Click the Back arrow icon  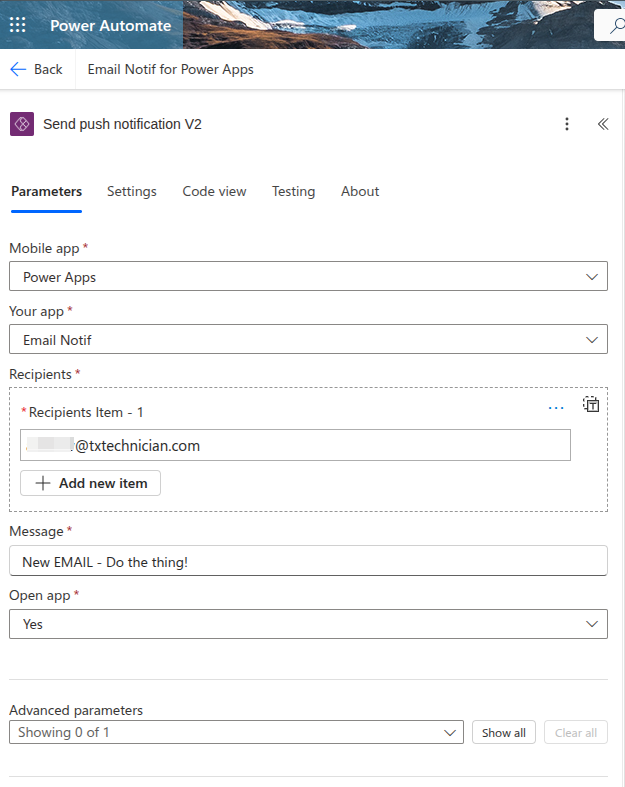(17, 69)
